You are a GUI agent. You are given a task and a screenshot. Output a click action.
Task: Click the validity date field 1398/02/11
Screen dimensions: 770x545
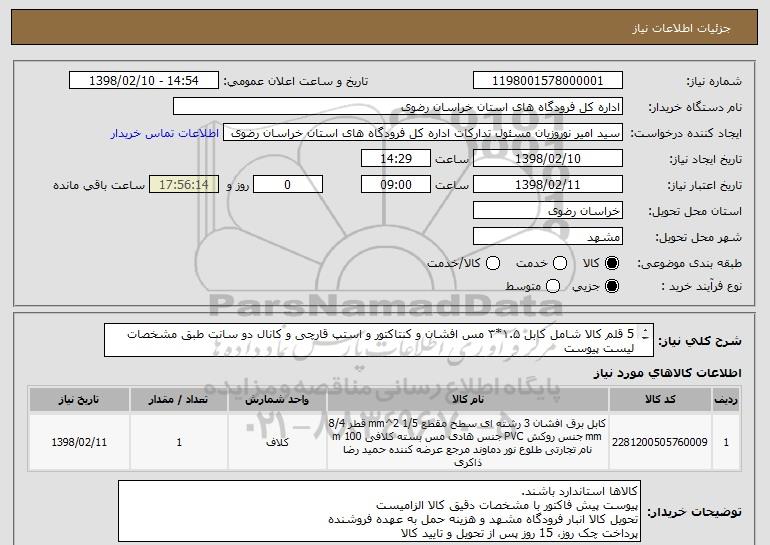click(x=548, y=185)
